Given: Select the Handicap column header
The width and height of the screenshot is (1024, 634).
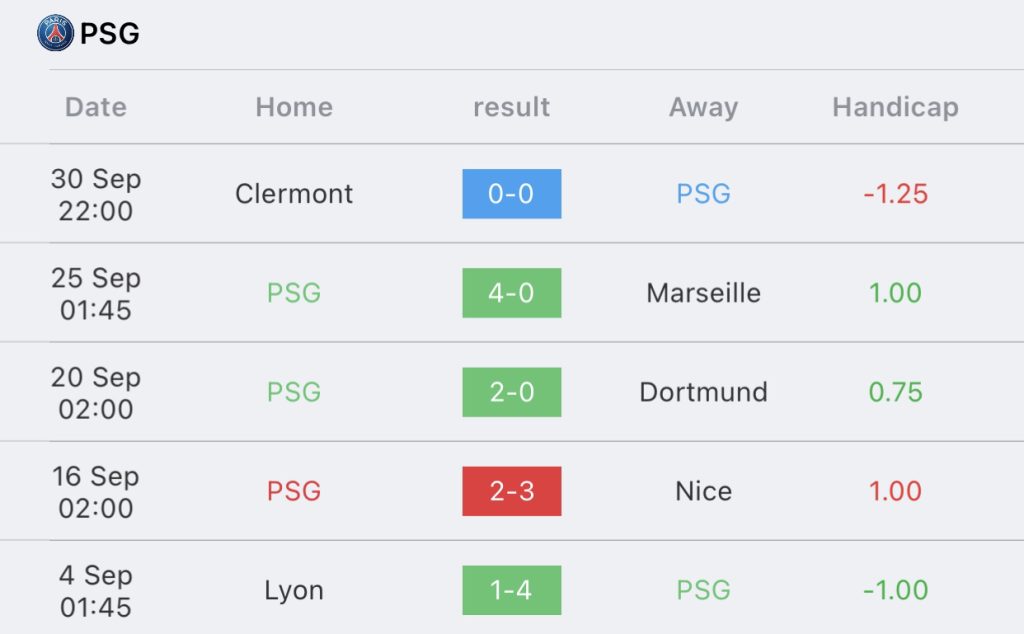Looking at the screenshot, I should 895,107.
